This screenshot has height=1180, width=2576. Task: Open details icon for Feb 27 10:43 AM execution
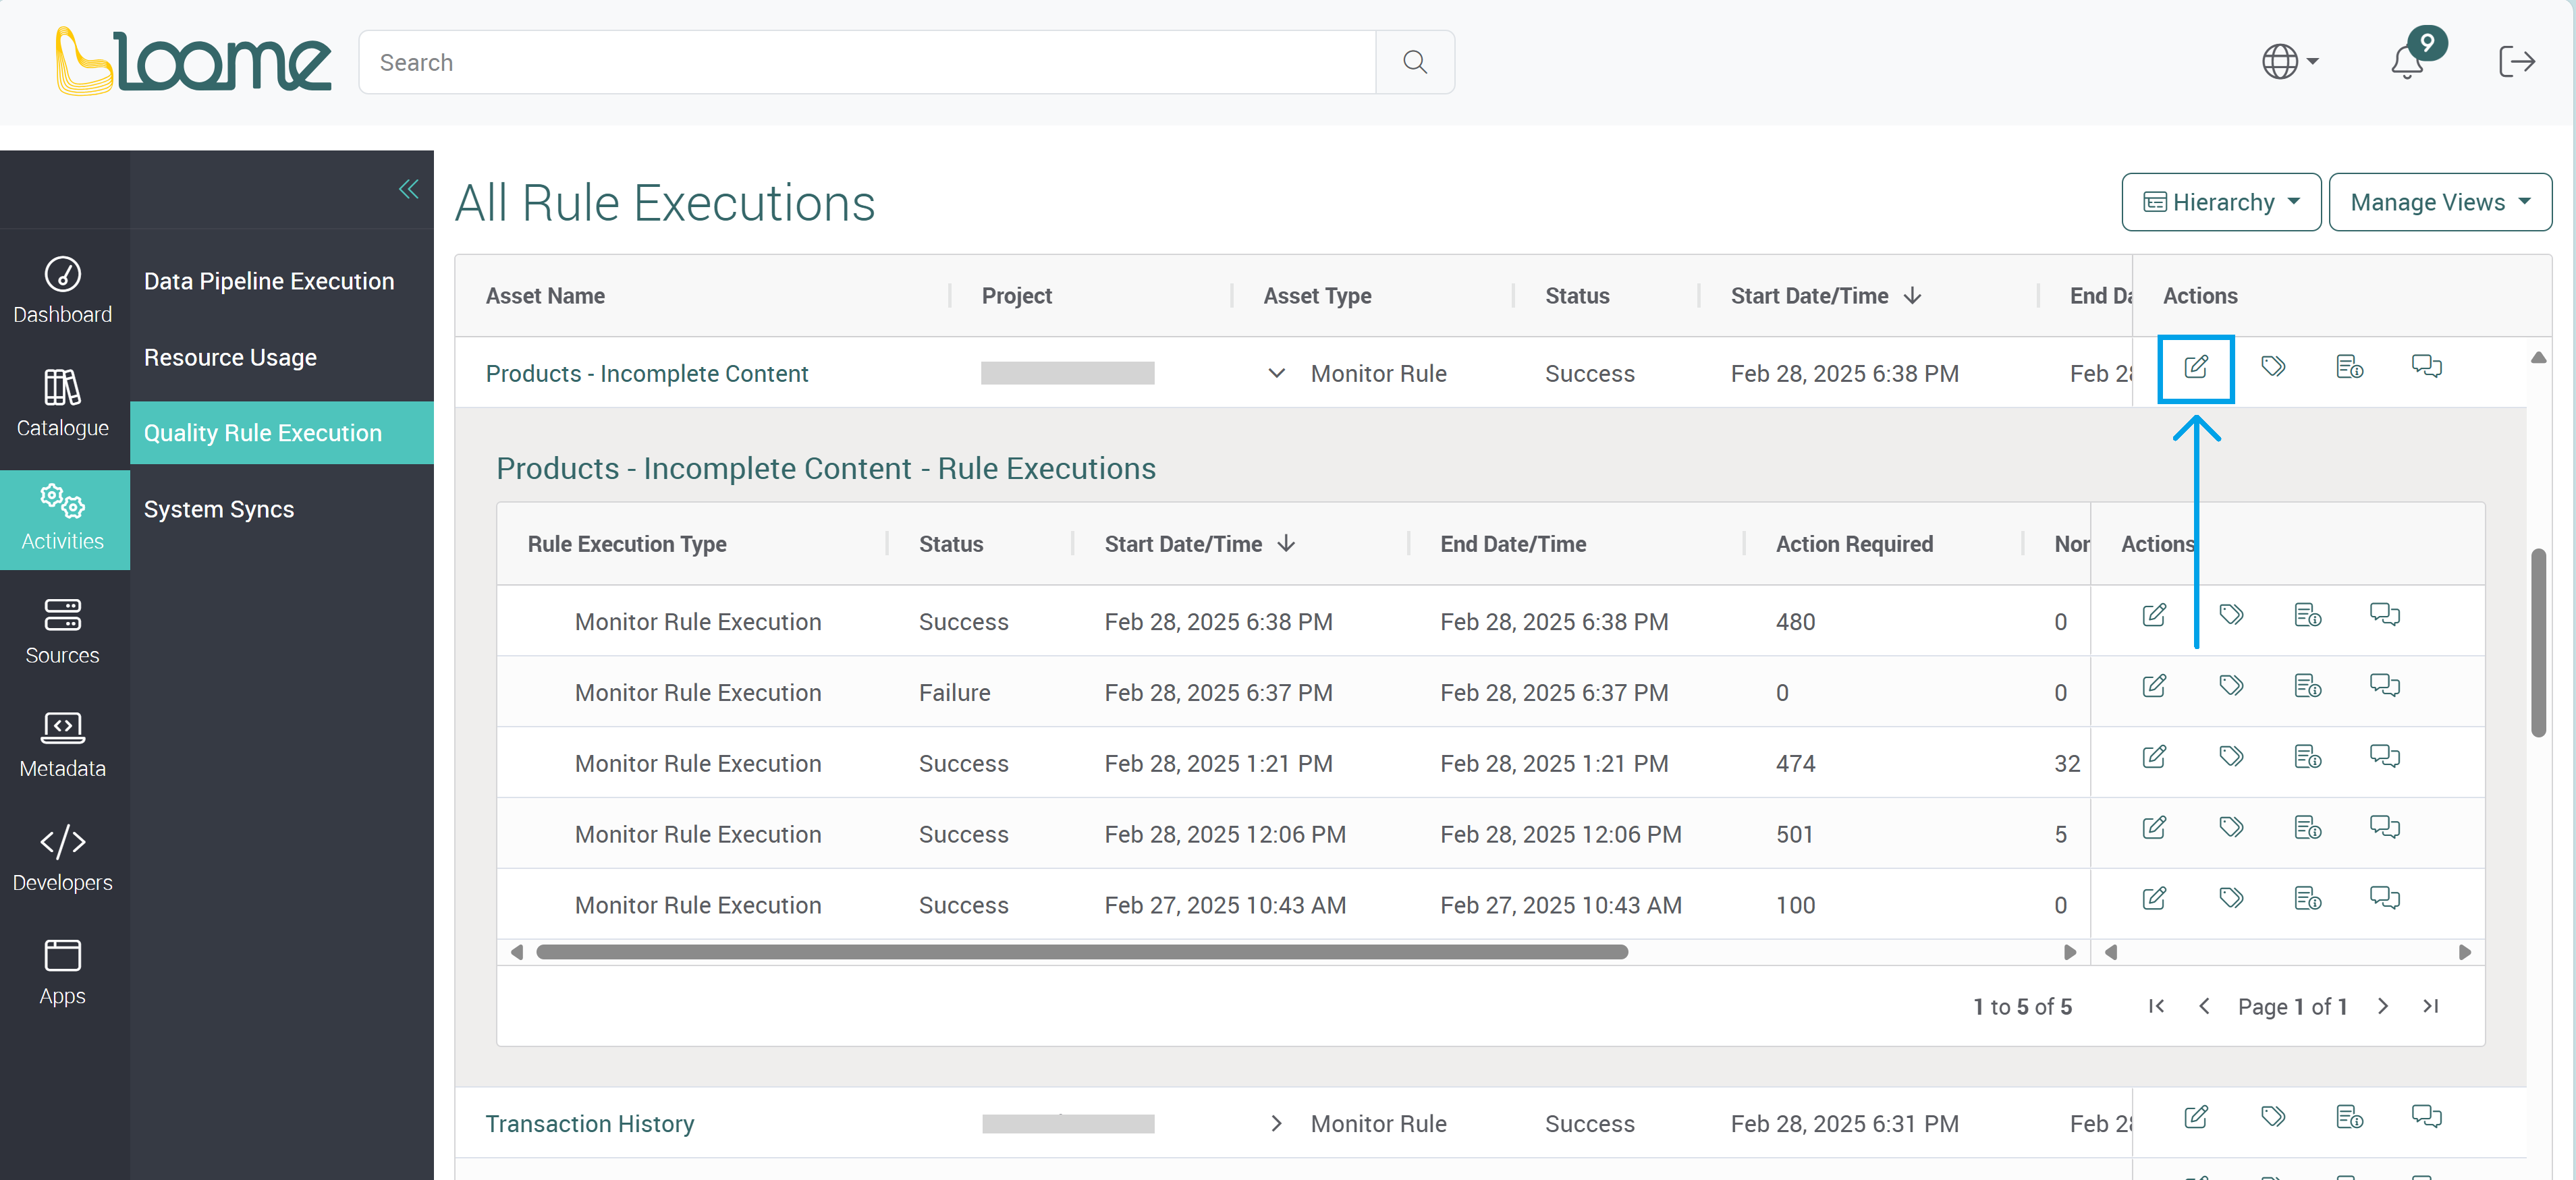[2308, 898]
